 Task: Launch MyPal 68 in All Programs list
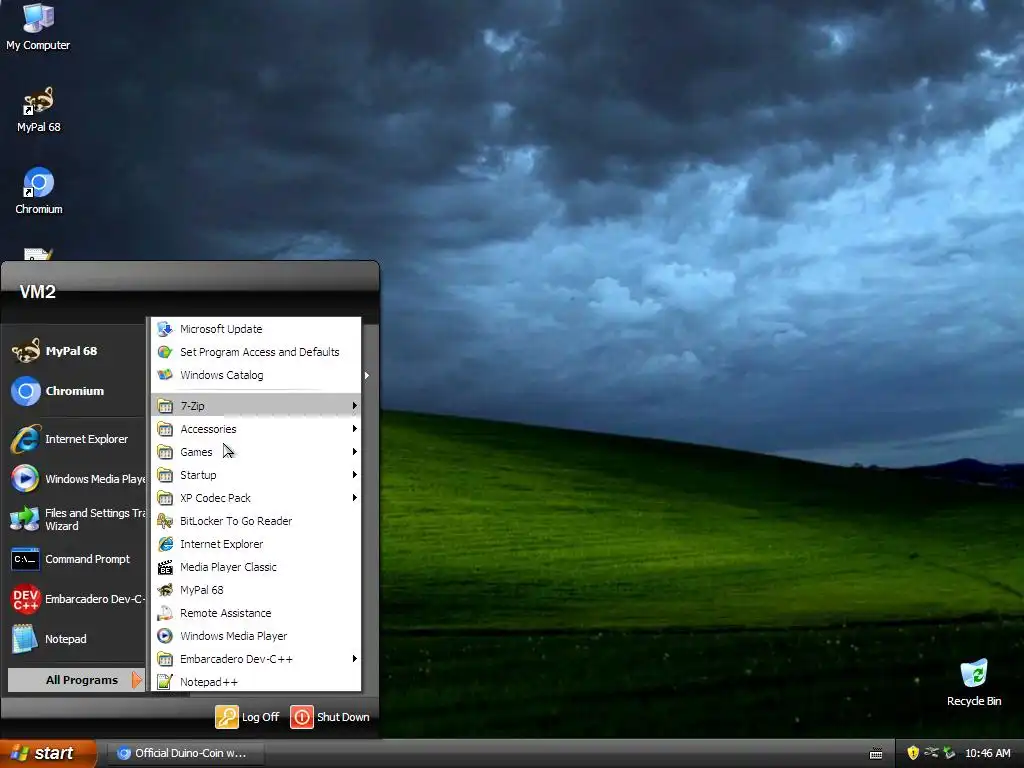256,590
